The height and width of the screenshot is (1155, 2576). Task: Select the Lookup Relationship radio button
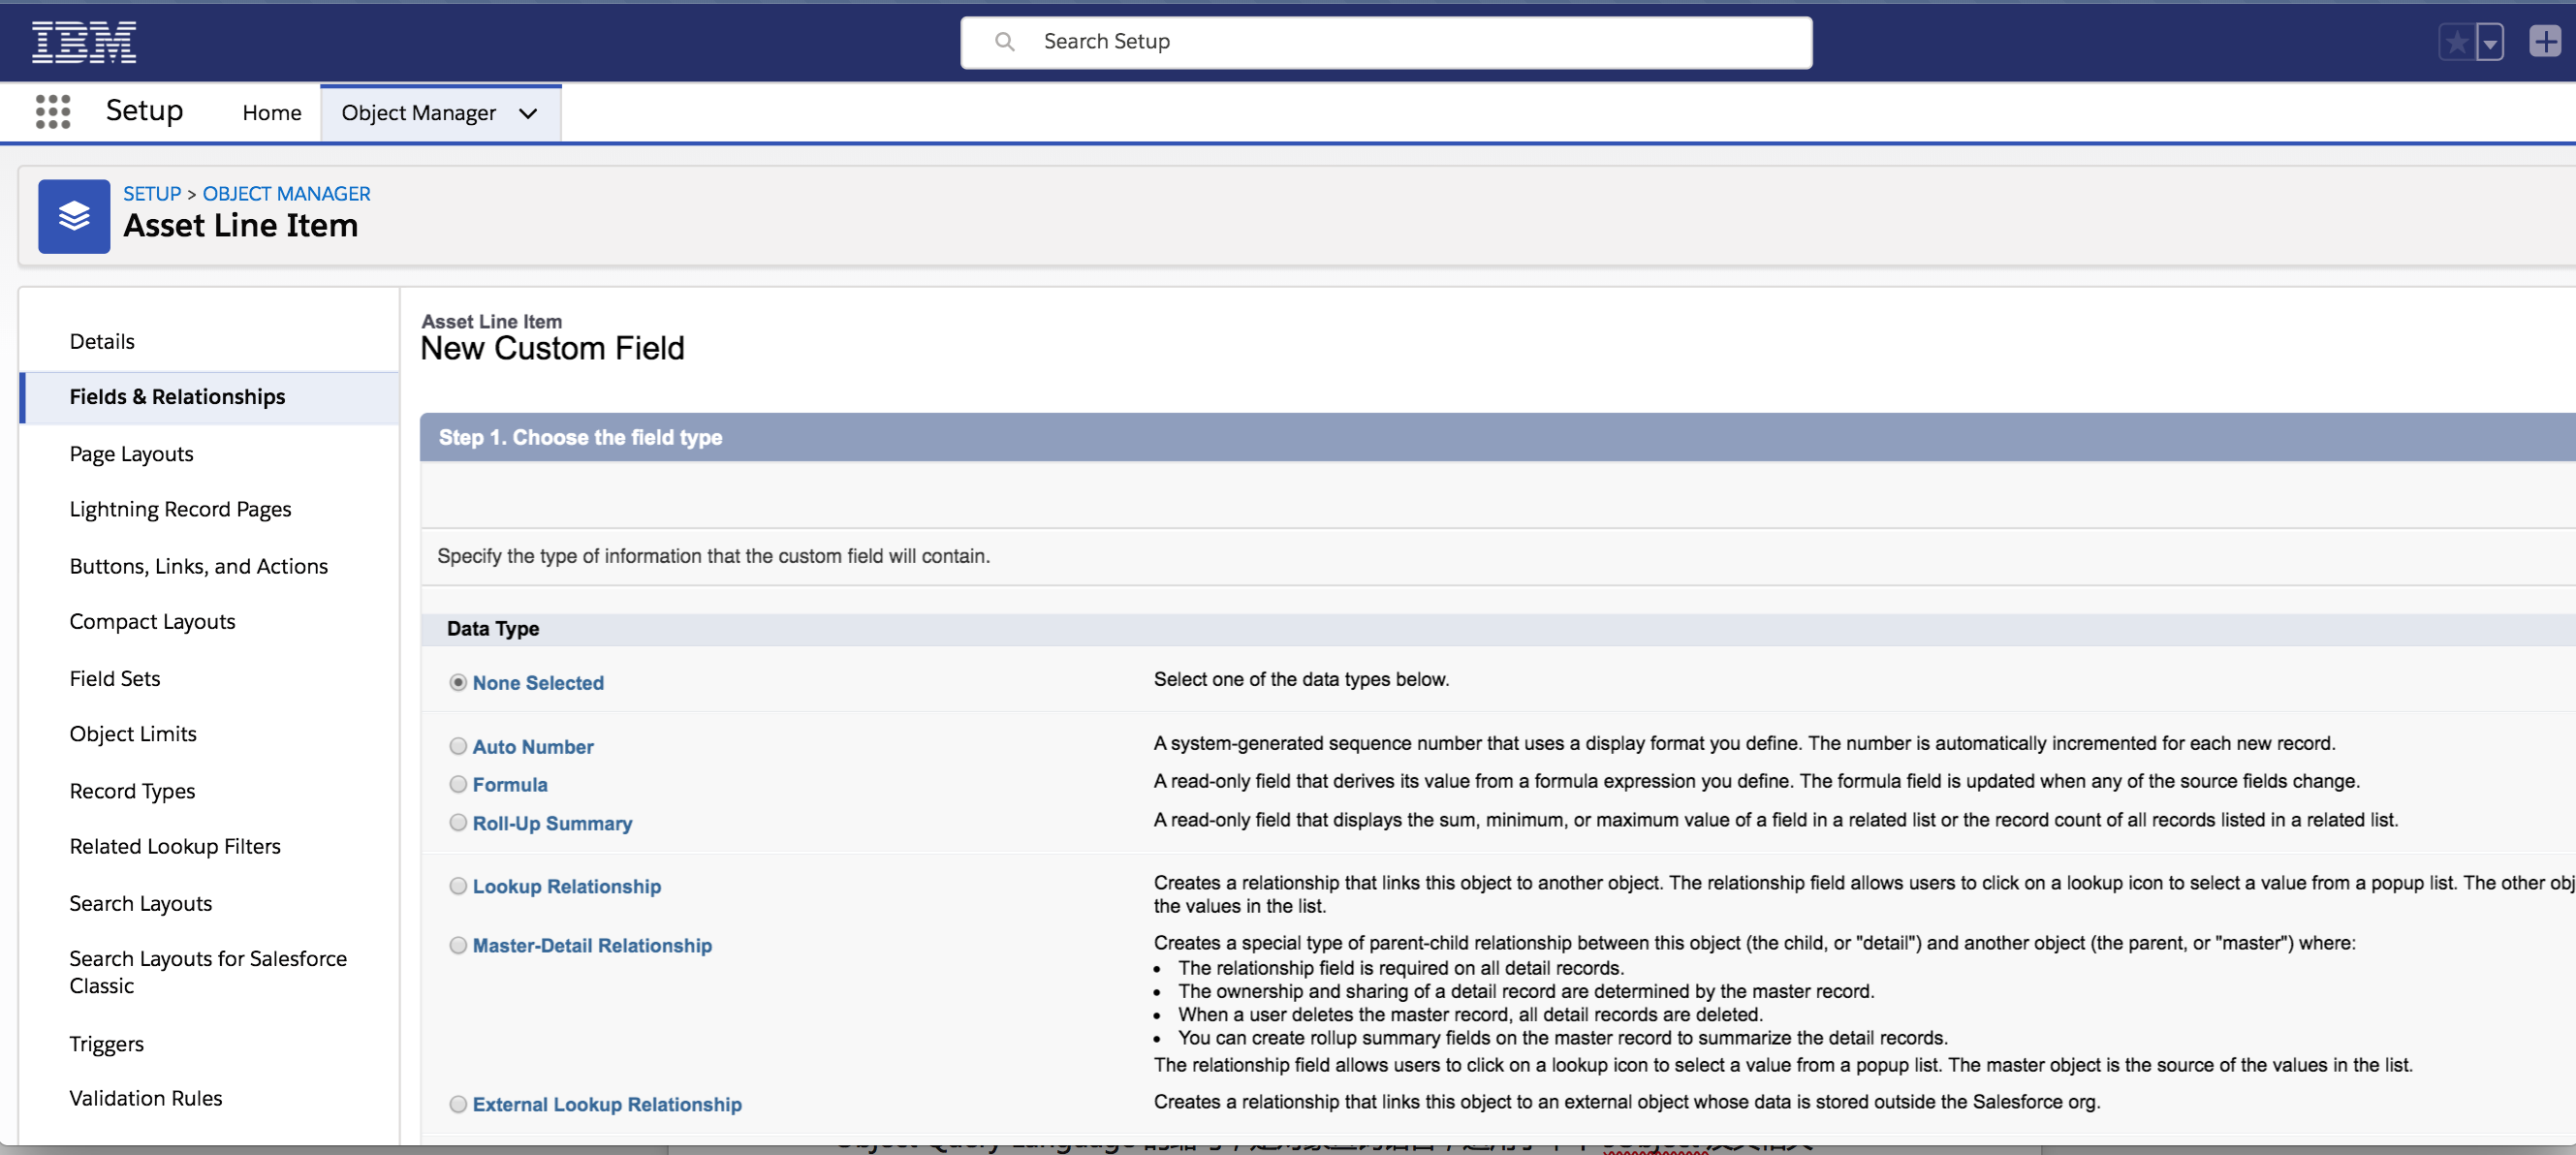[458, 886]
